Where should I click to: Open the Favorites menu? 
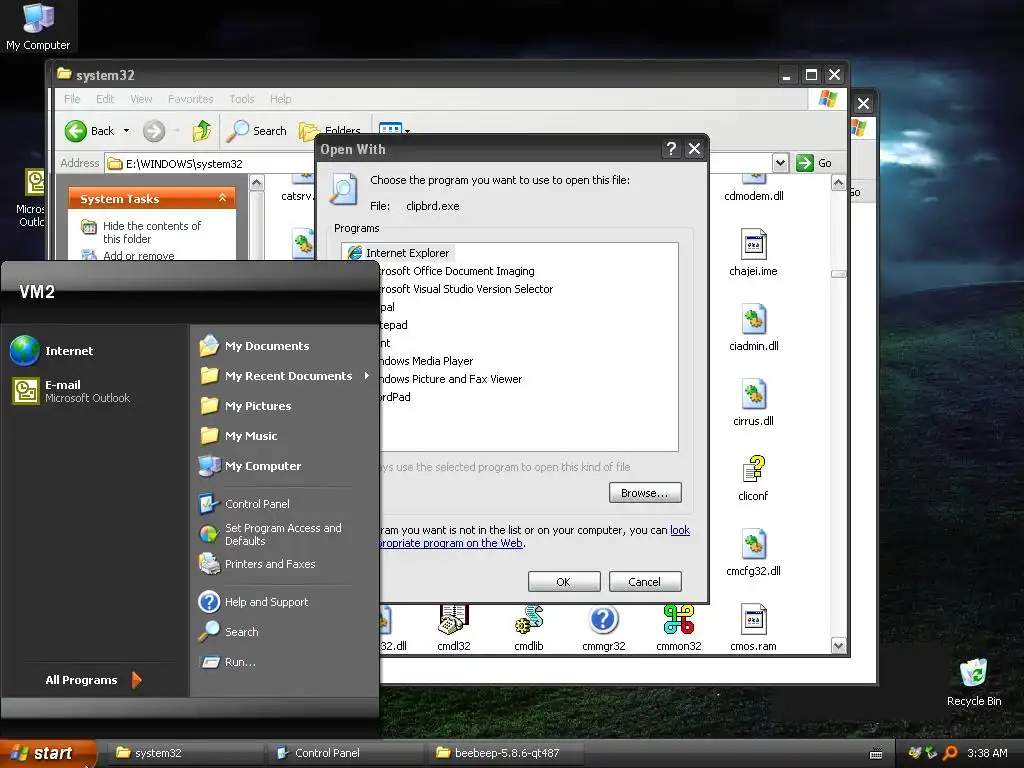191,99
